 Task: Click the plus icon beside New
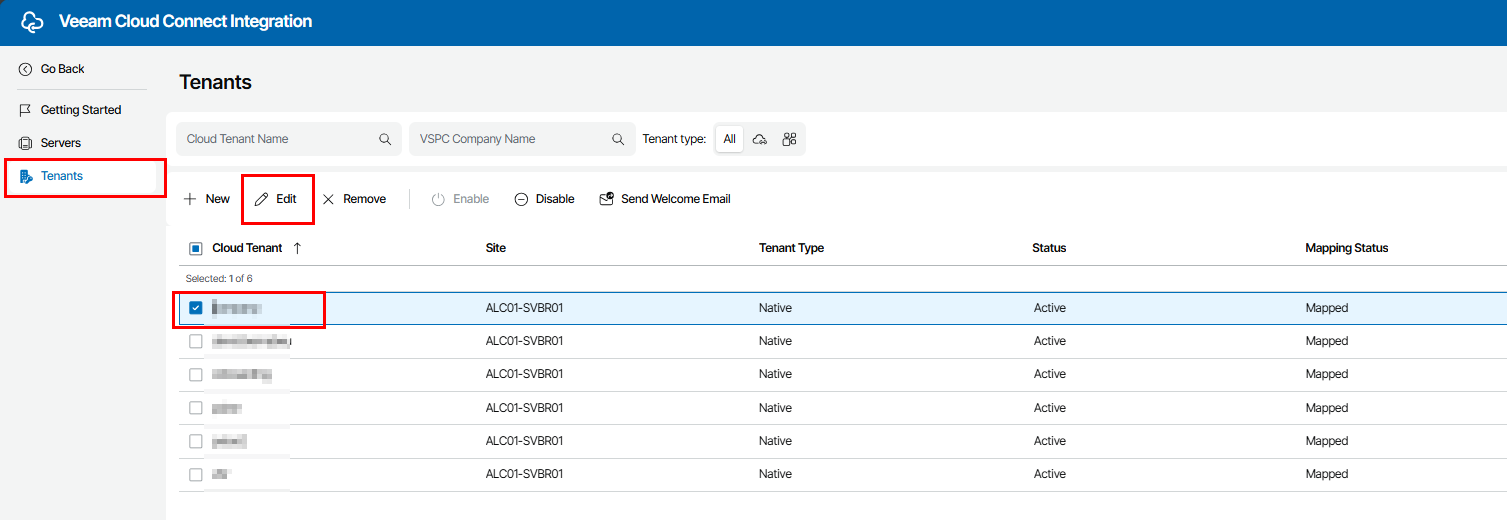click(x=190, y=199)
